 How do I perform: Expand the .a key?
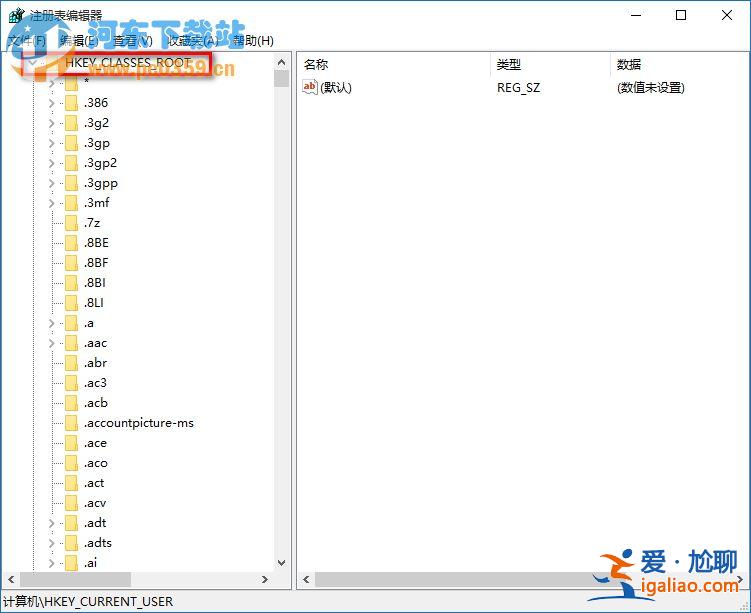tap(52, 323)
